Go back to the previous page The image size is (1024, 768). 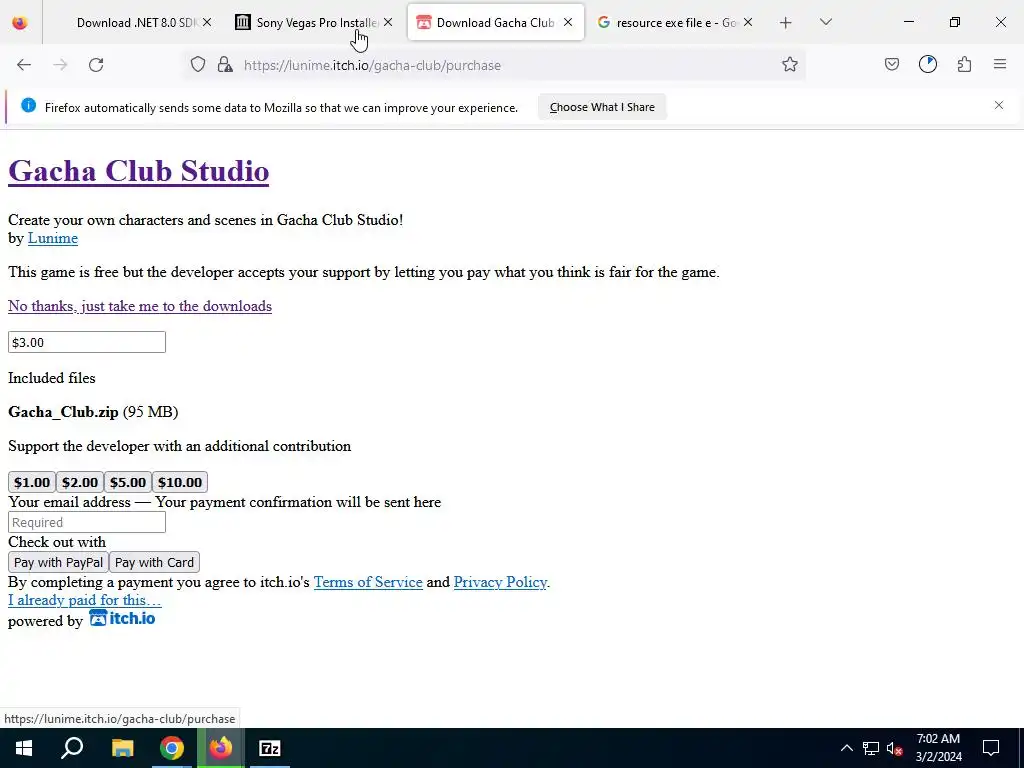coord(24,65)
